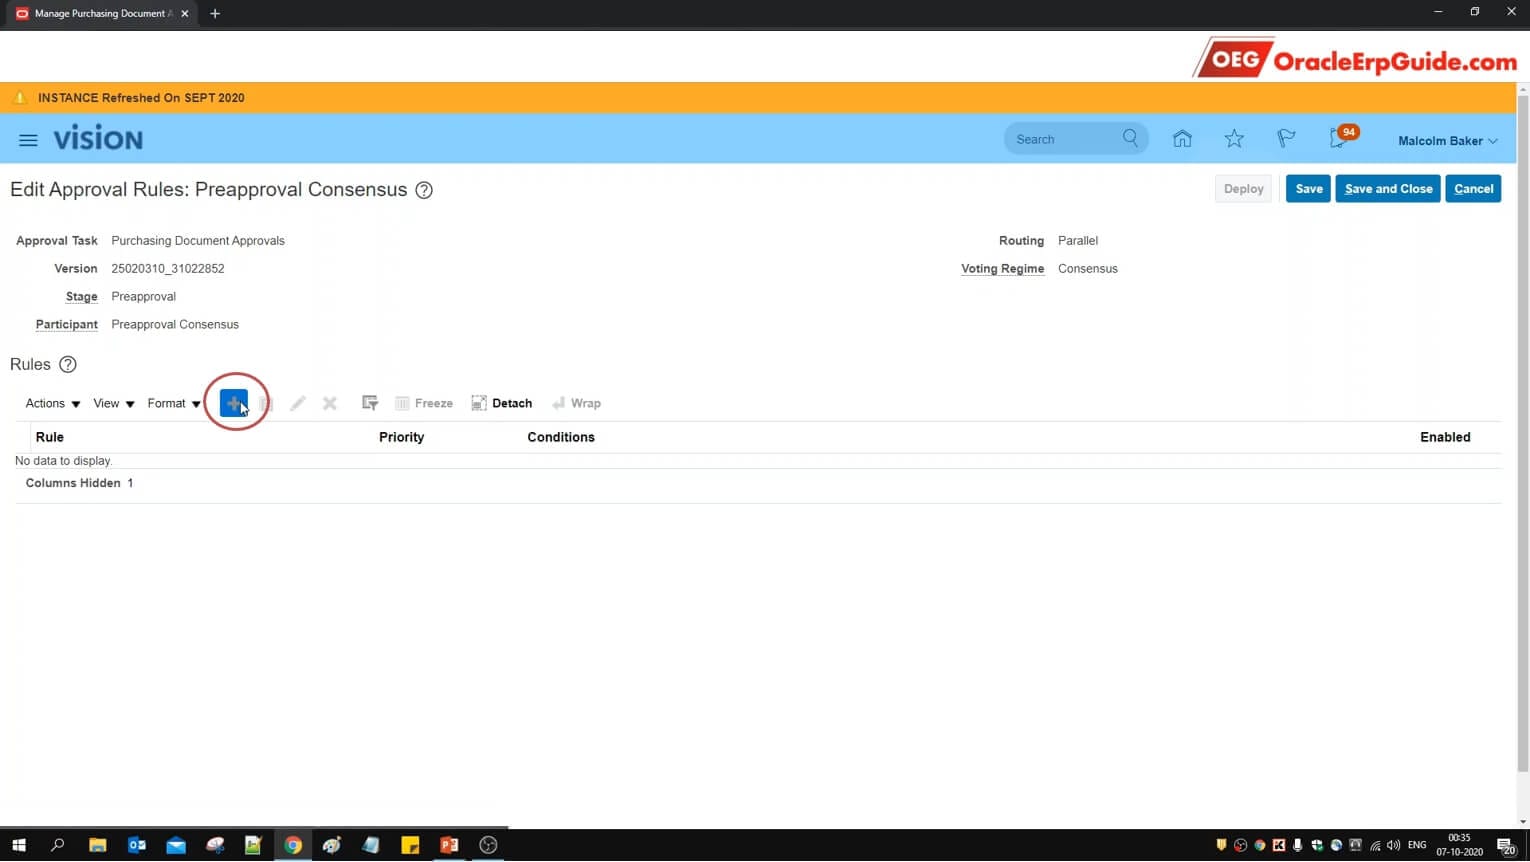Click the Wi-Fi network tray icon
Image resolution: width=1530 pixels, height=862 pixels.
(x=1375, y=846)
